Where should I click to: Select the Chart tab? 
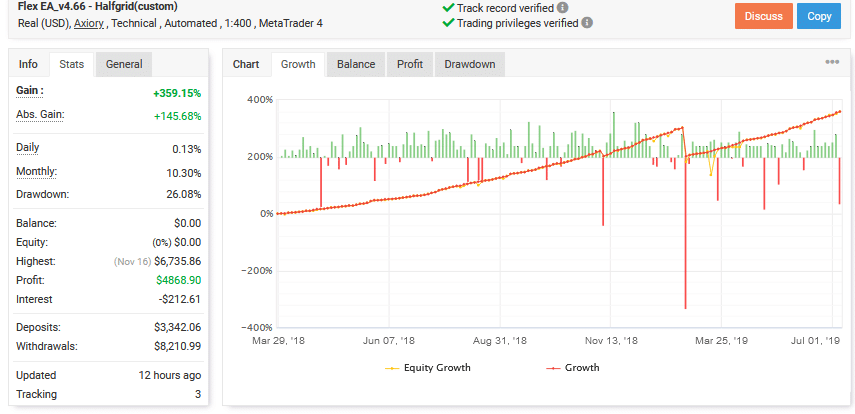pyautogui.click(x=246, y=64)
